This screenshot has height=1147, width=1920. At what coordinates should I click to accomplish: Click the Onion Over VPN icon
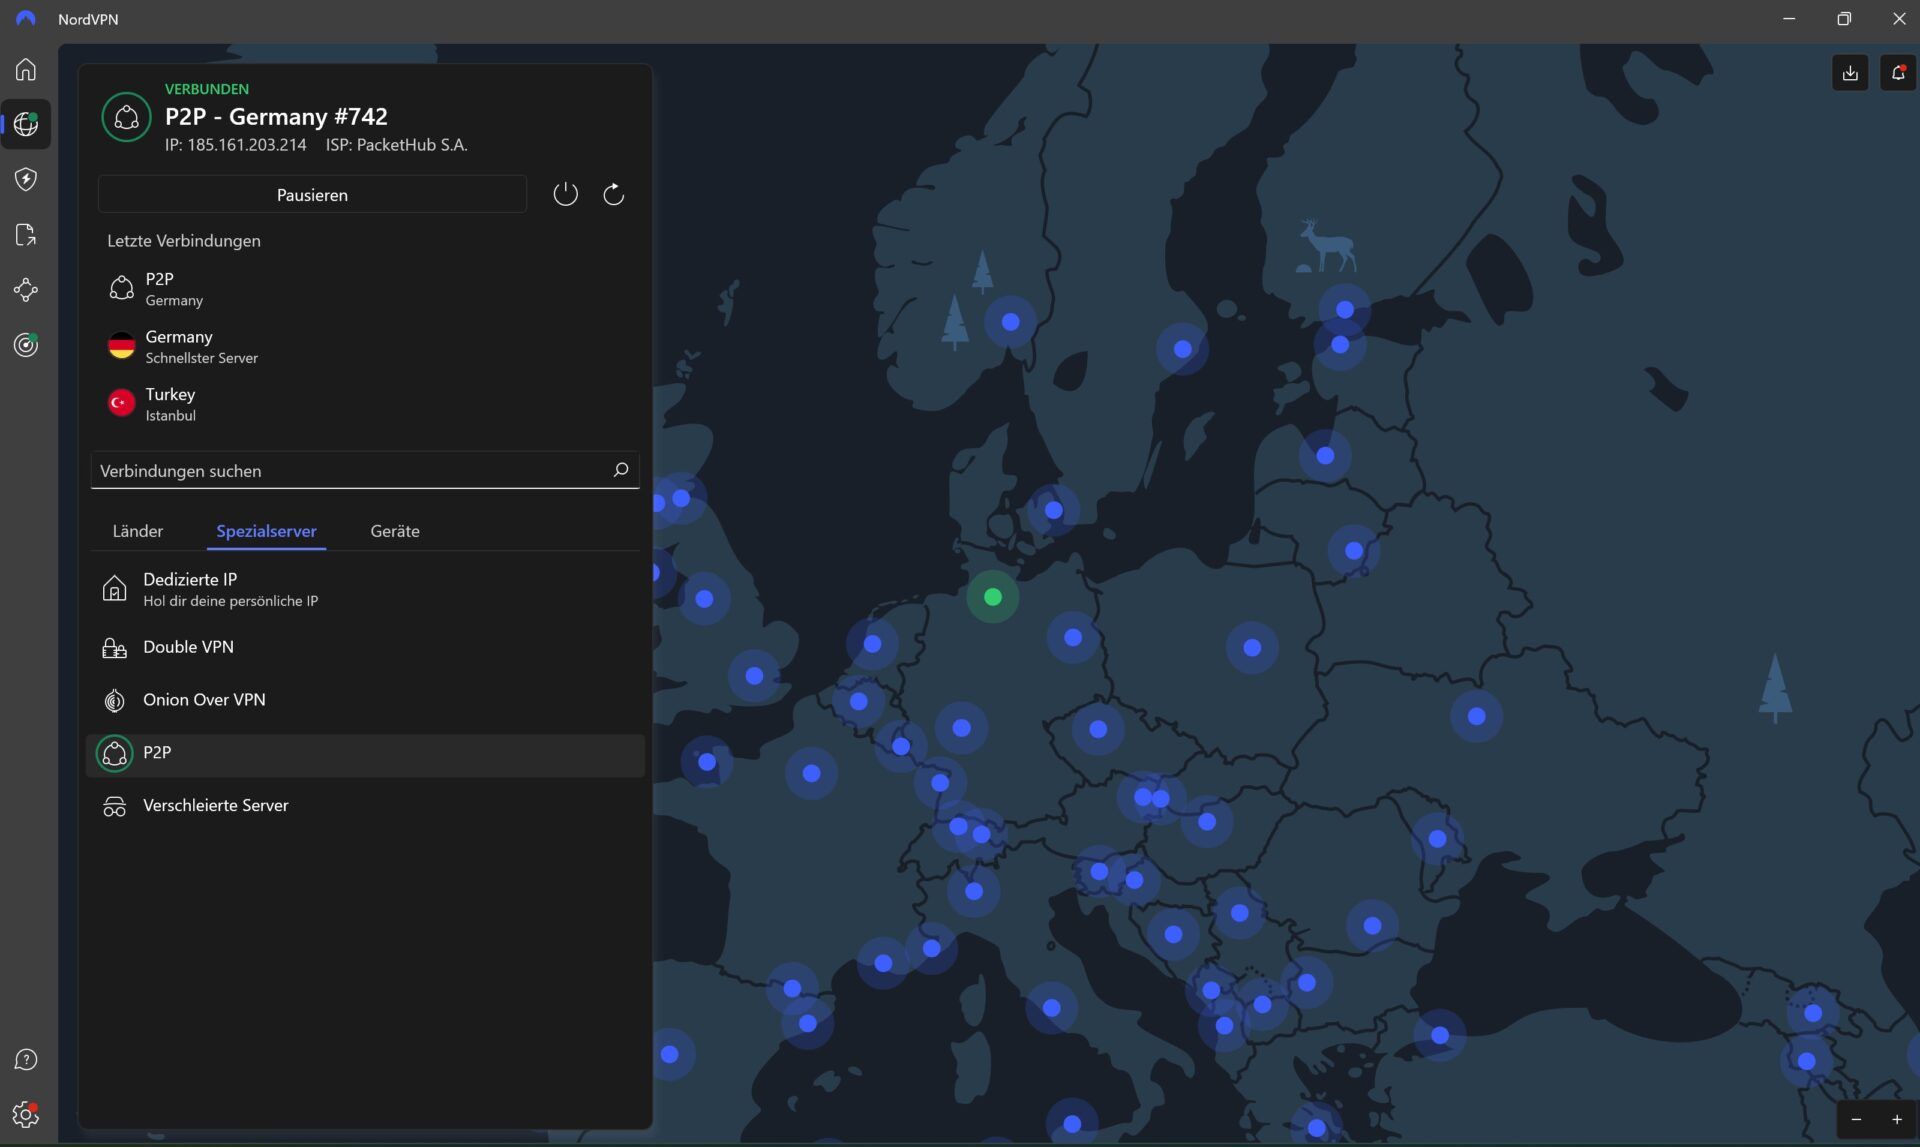coord(115,700)
